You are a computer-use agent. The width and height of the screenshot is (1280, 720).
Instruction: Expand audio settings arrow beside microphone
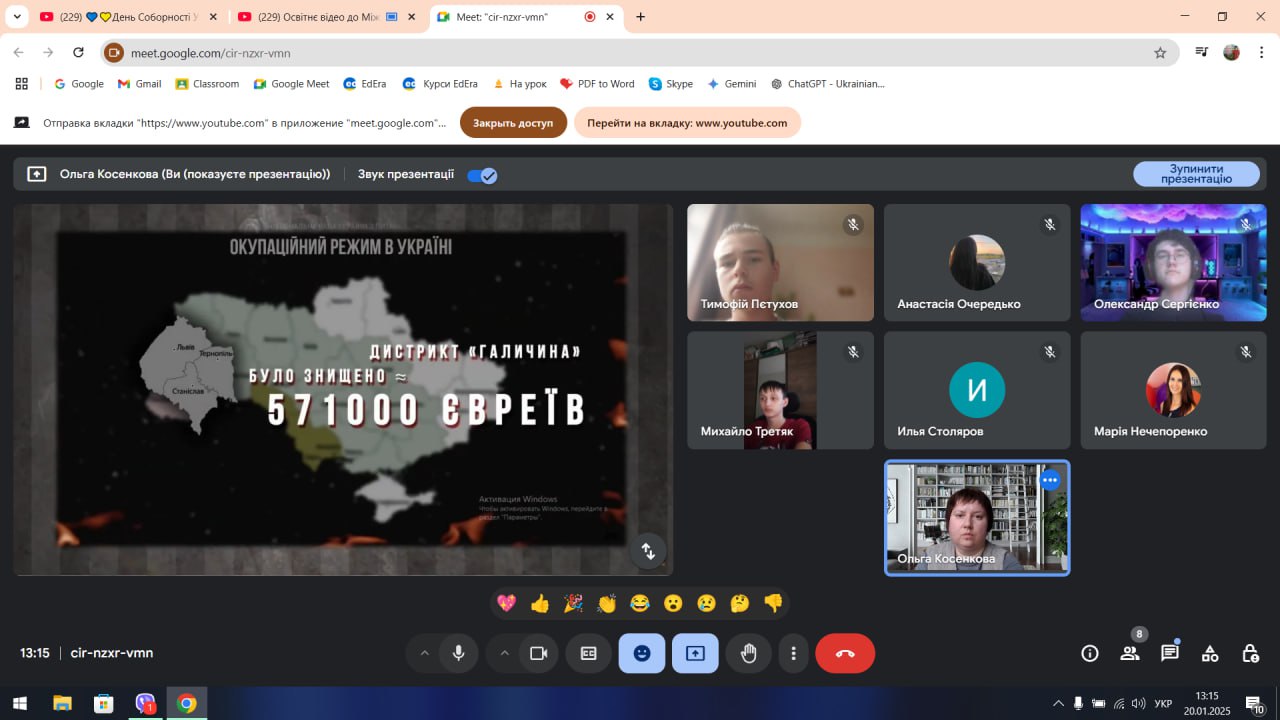(x=424, y=653)
